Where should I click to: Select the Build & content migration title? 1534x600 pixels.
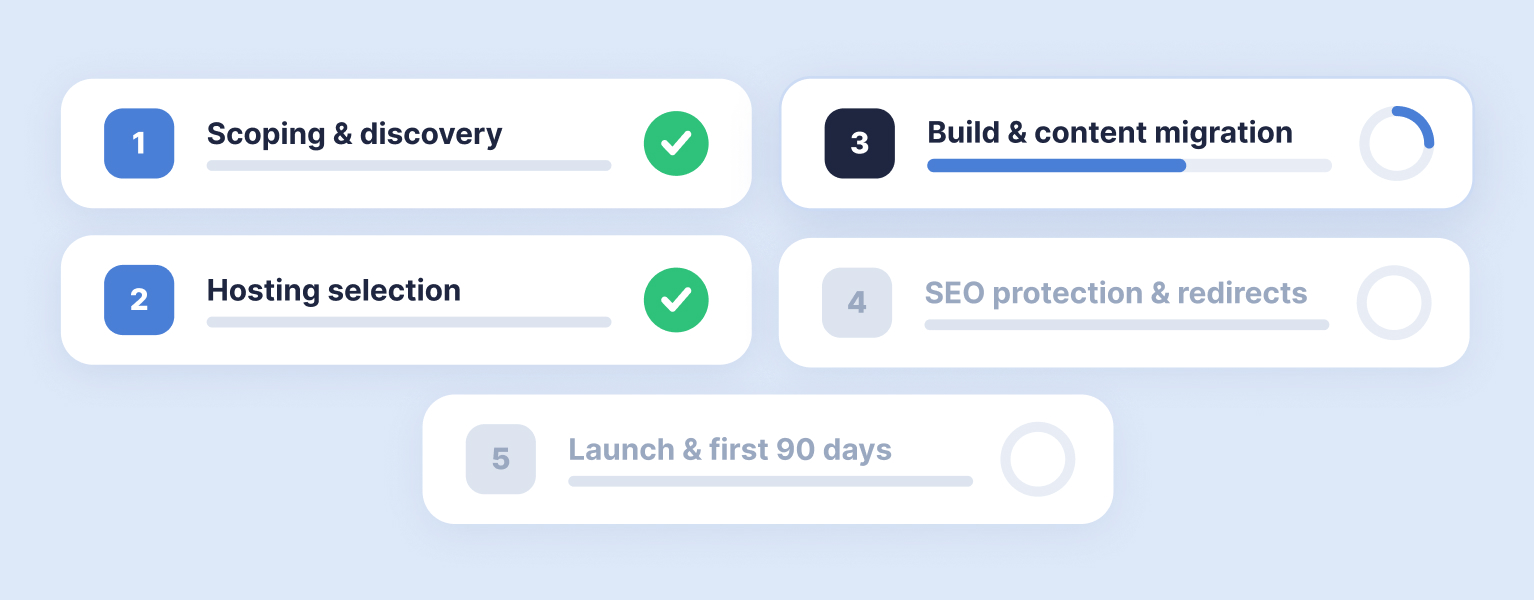click(1110, 133)
